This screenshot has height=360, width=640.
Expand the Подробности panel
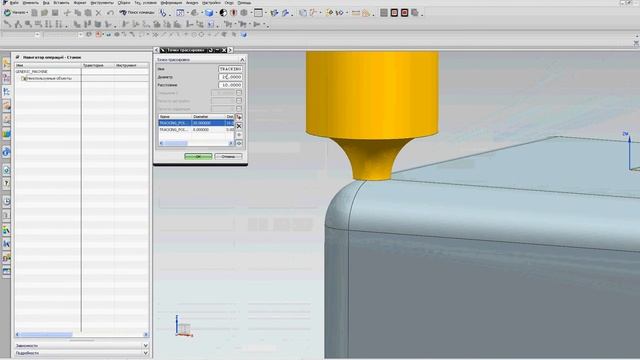[82, 353]
